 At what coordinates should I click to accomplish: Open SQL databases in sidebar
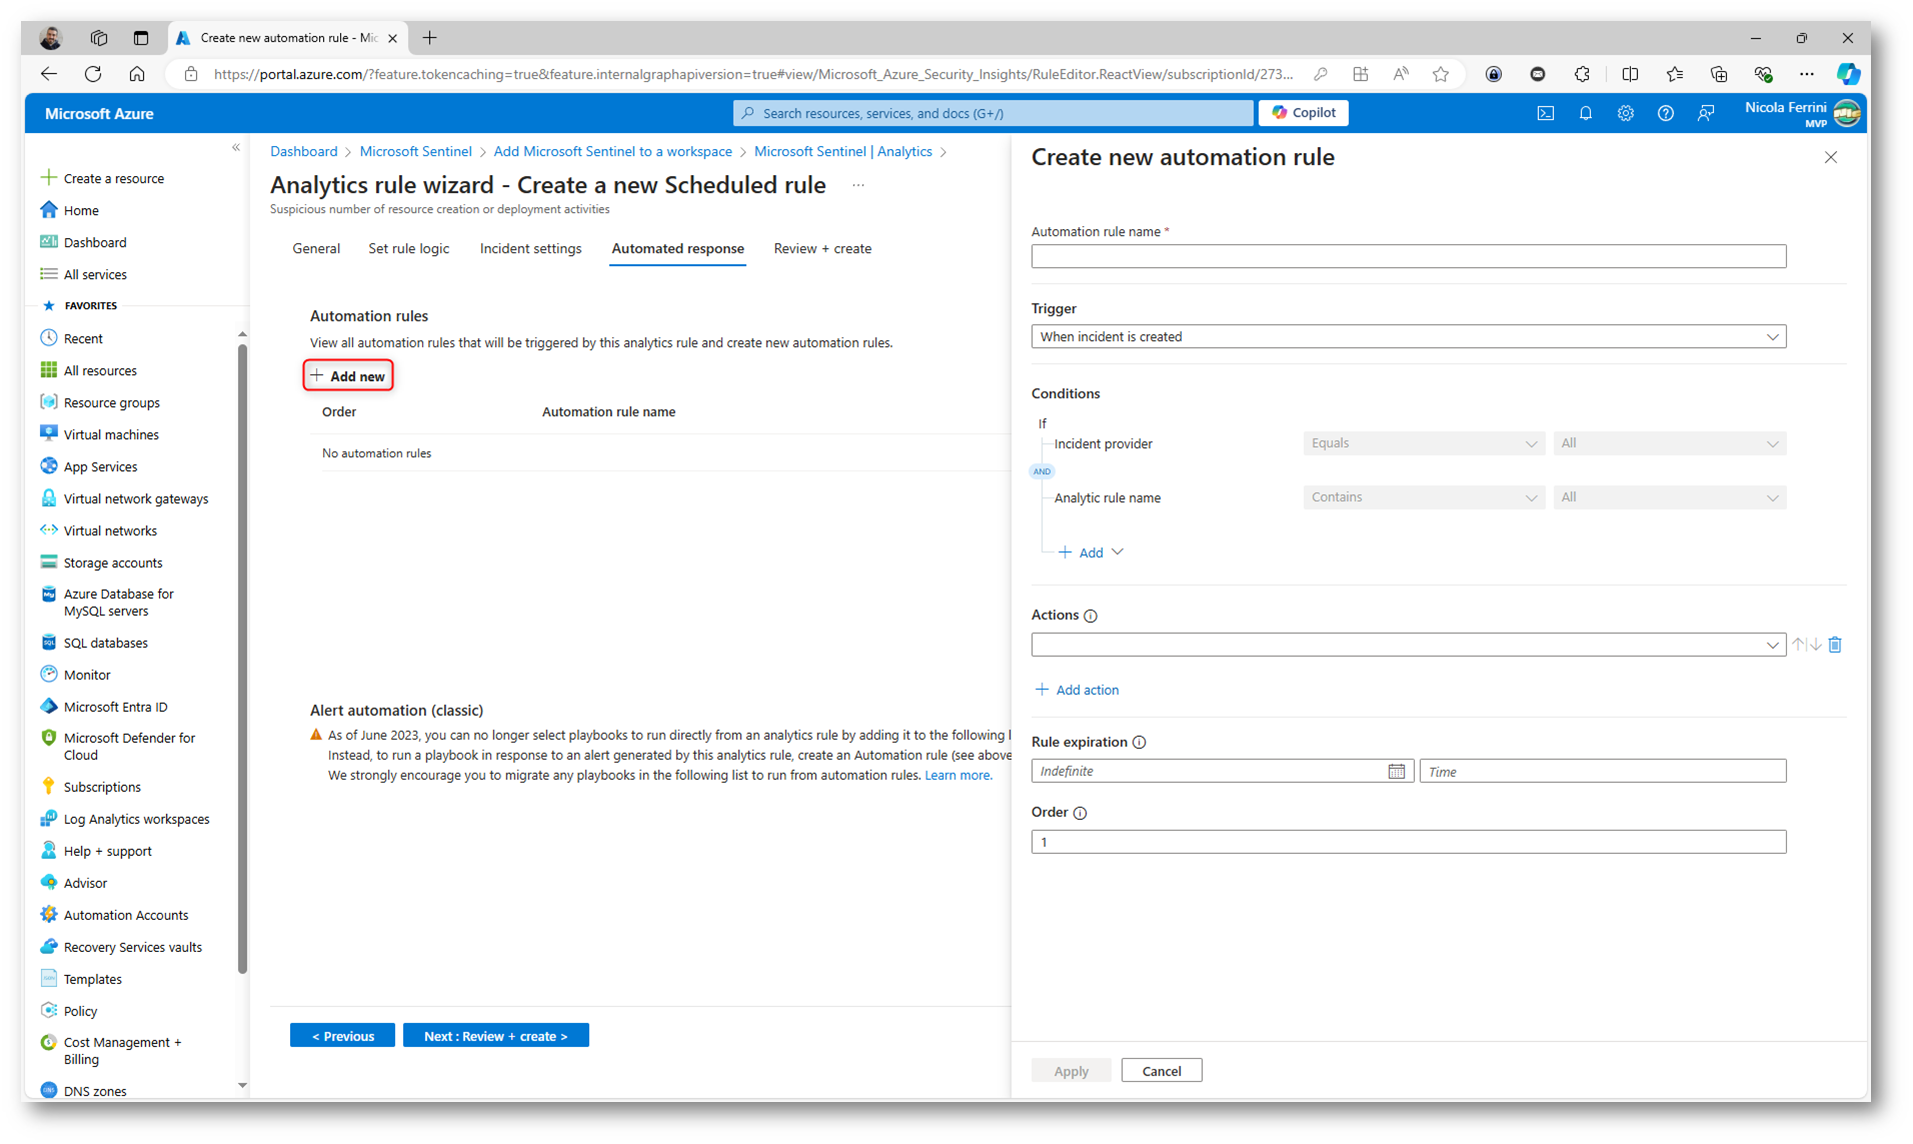pyautogui.click(x=105, y=642)
